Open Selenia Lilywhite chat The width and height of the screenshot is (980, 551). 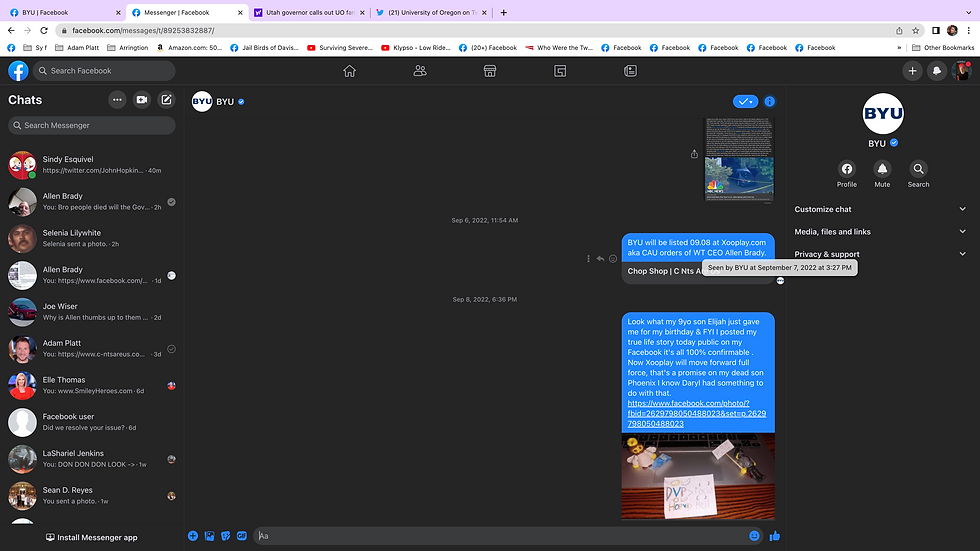[x=92, y=238]
